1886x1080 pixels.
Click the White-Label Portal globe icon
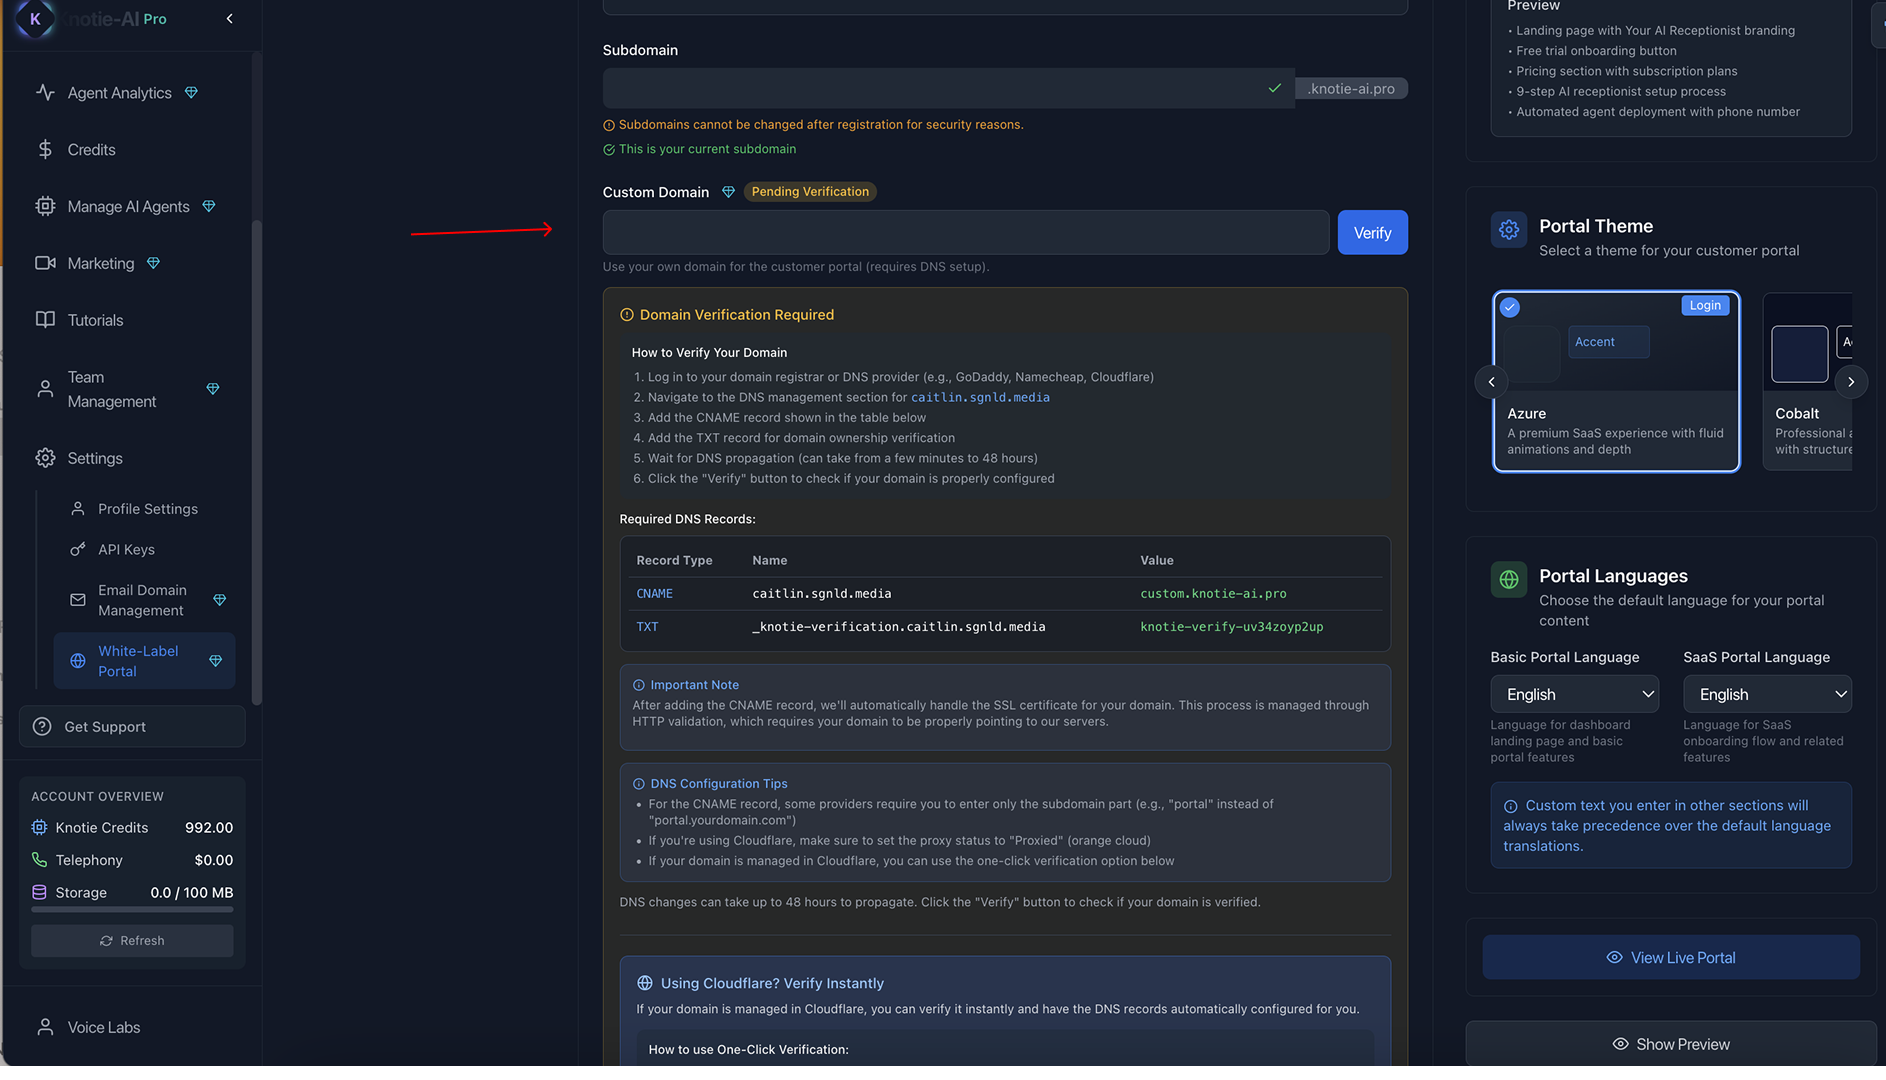click(x=78, y=662)
